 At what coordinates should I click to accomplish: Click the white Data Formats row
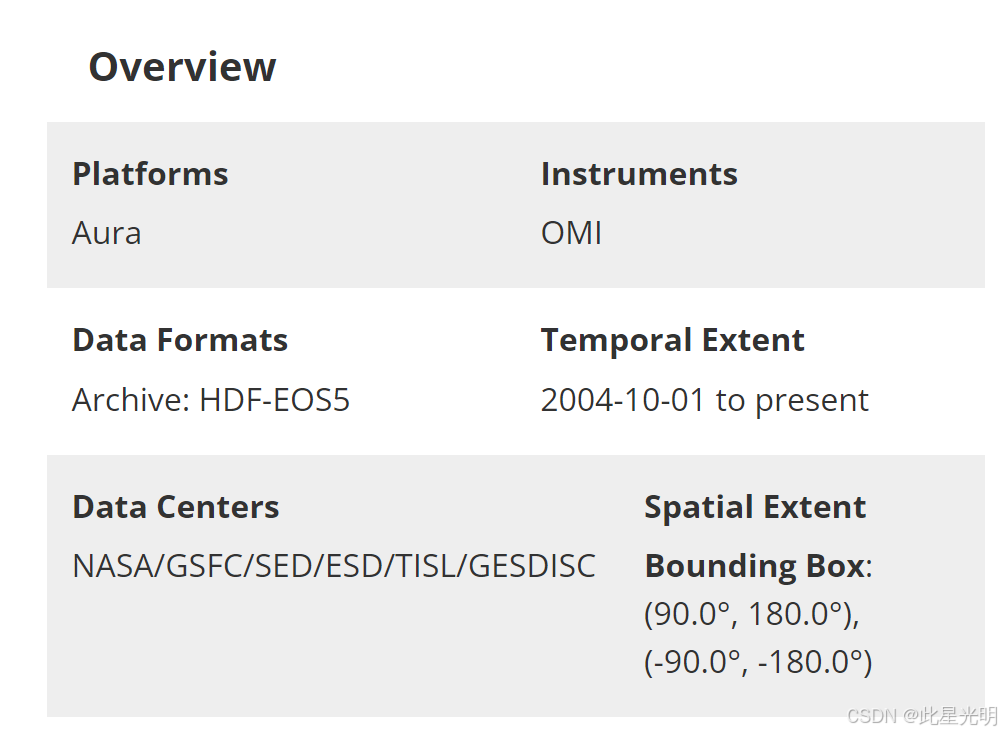516,371
